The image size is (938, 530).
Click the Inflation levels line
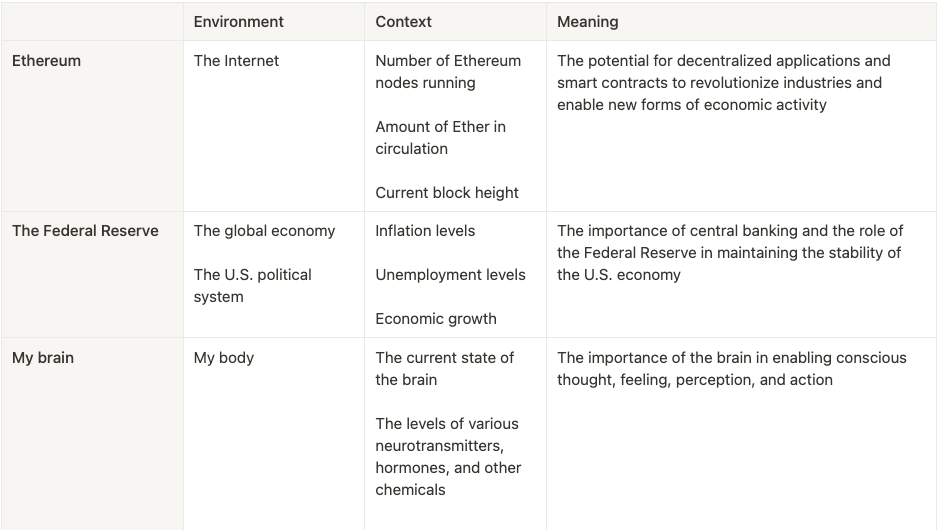(424, 230)
